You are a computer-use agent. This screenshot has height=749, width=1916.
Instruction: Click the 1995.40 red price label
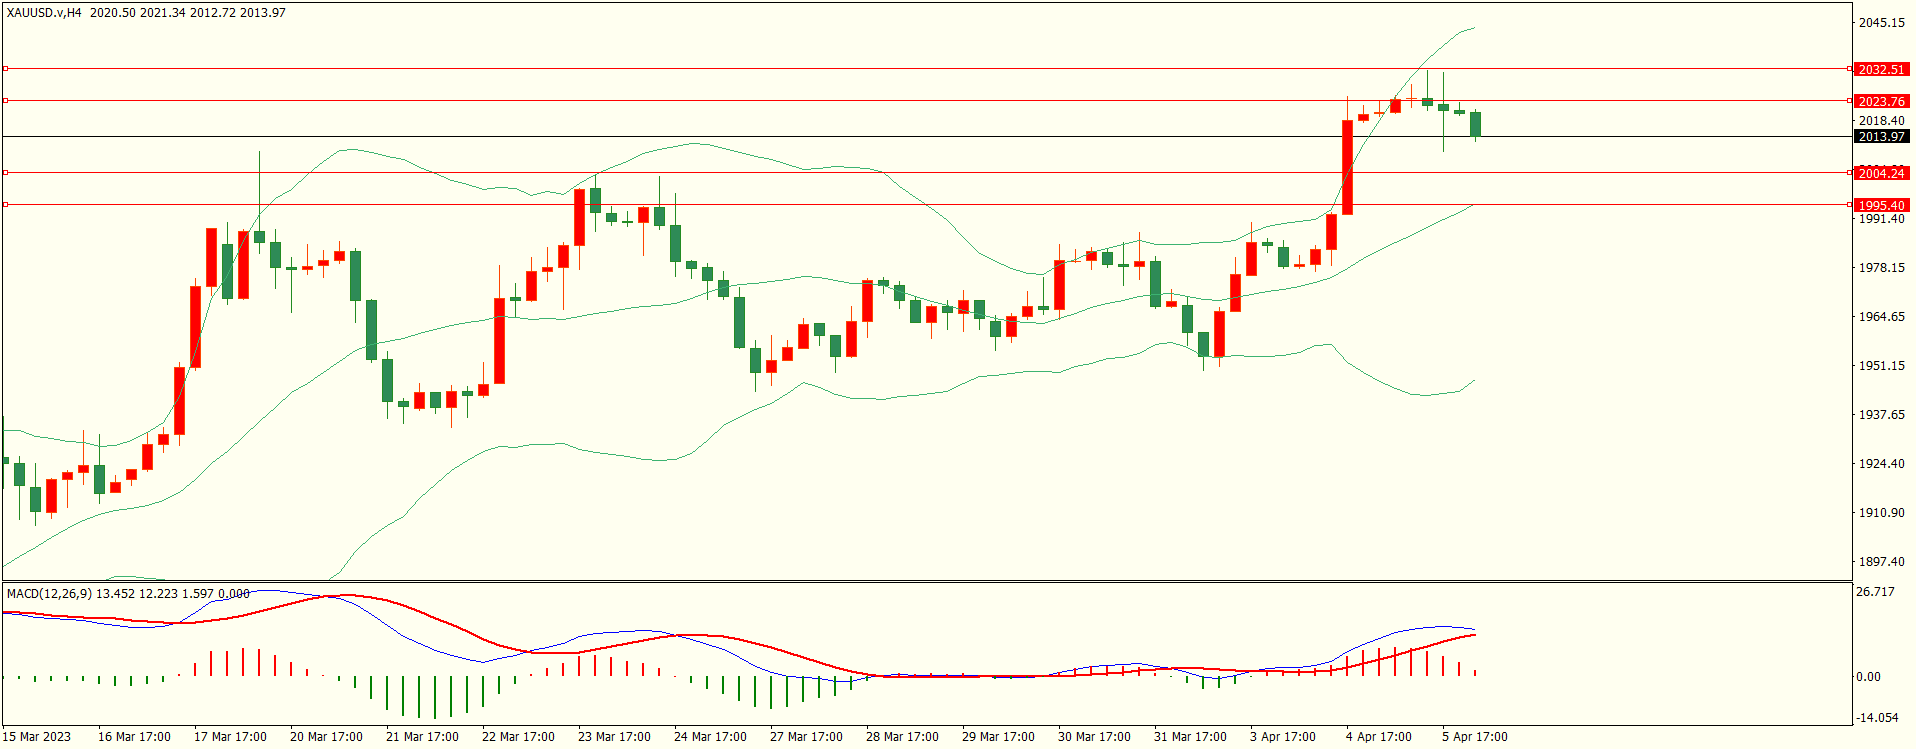coord(1881,205)
